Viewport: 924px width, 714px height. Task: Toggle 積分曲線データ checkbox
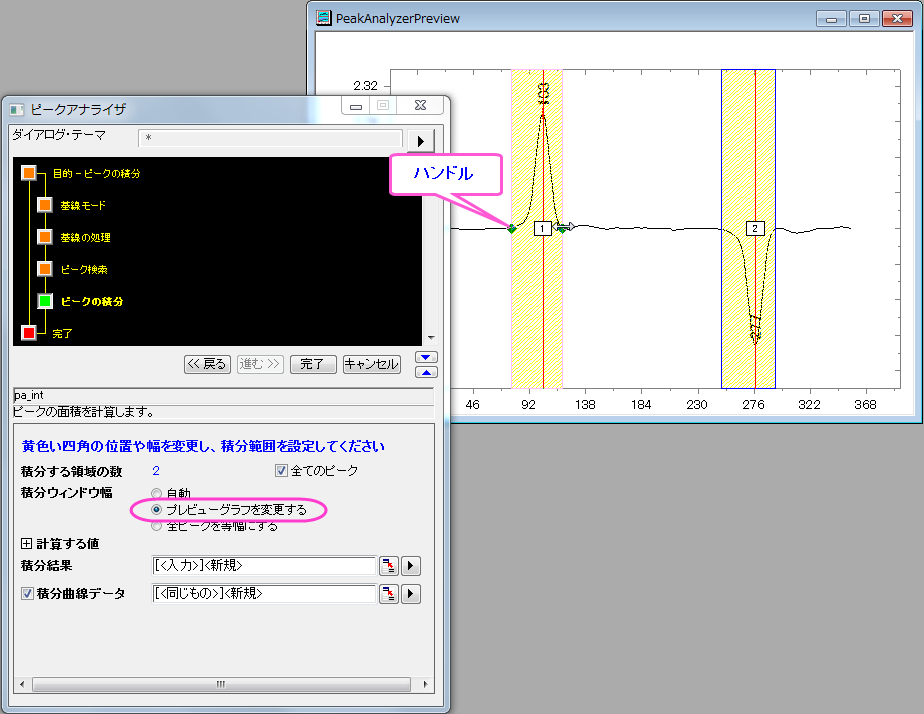(27, 593)
